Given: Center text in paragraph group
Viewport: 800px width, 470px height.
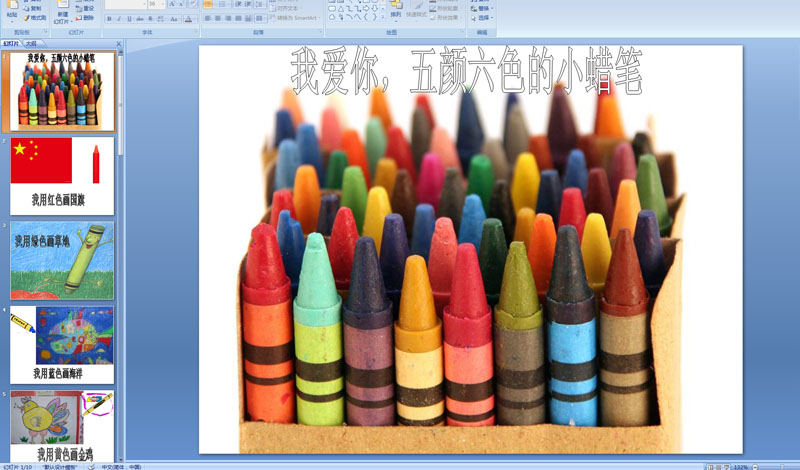Looking at the screenshot, I should click(x=217, y=18).
